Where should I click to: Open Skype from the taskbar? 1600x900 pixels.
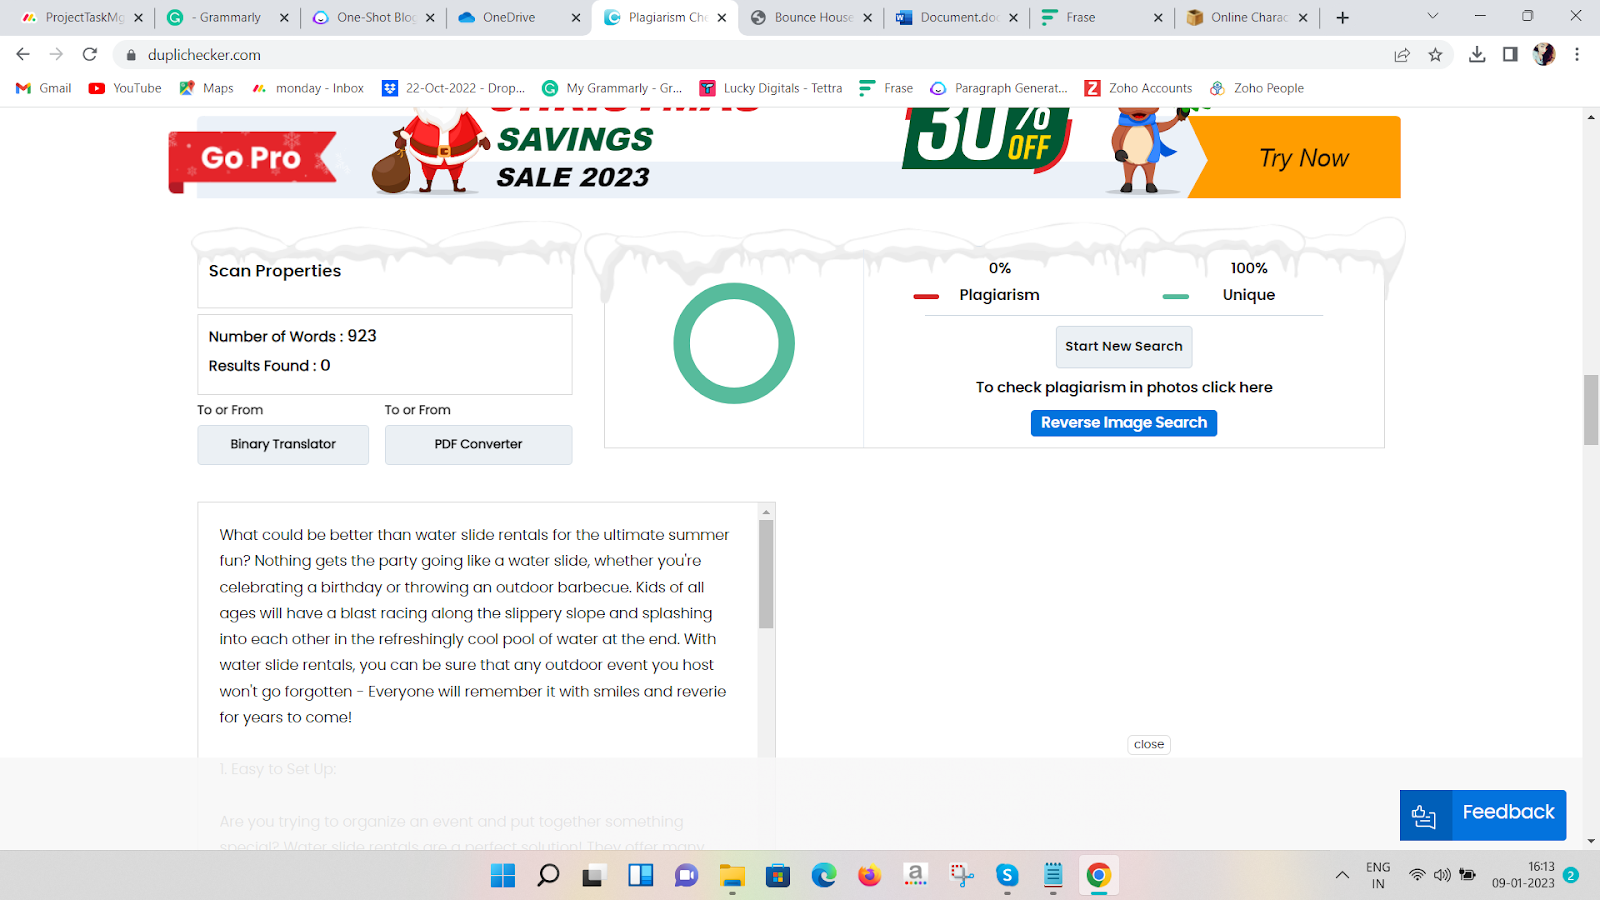[1007, 876]
